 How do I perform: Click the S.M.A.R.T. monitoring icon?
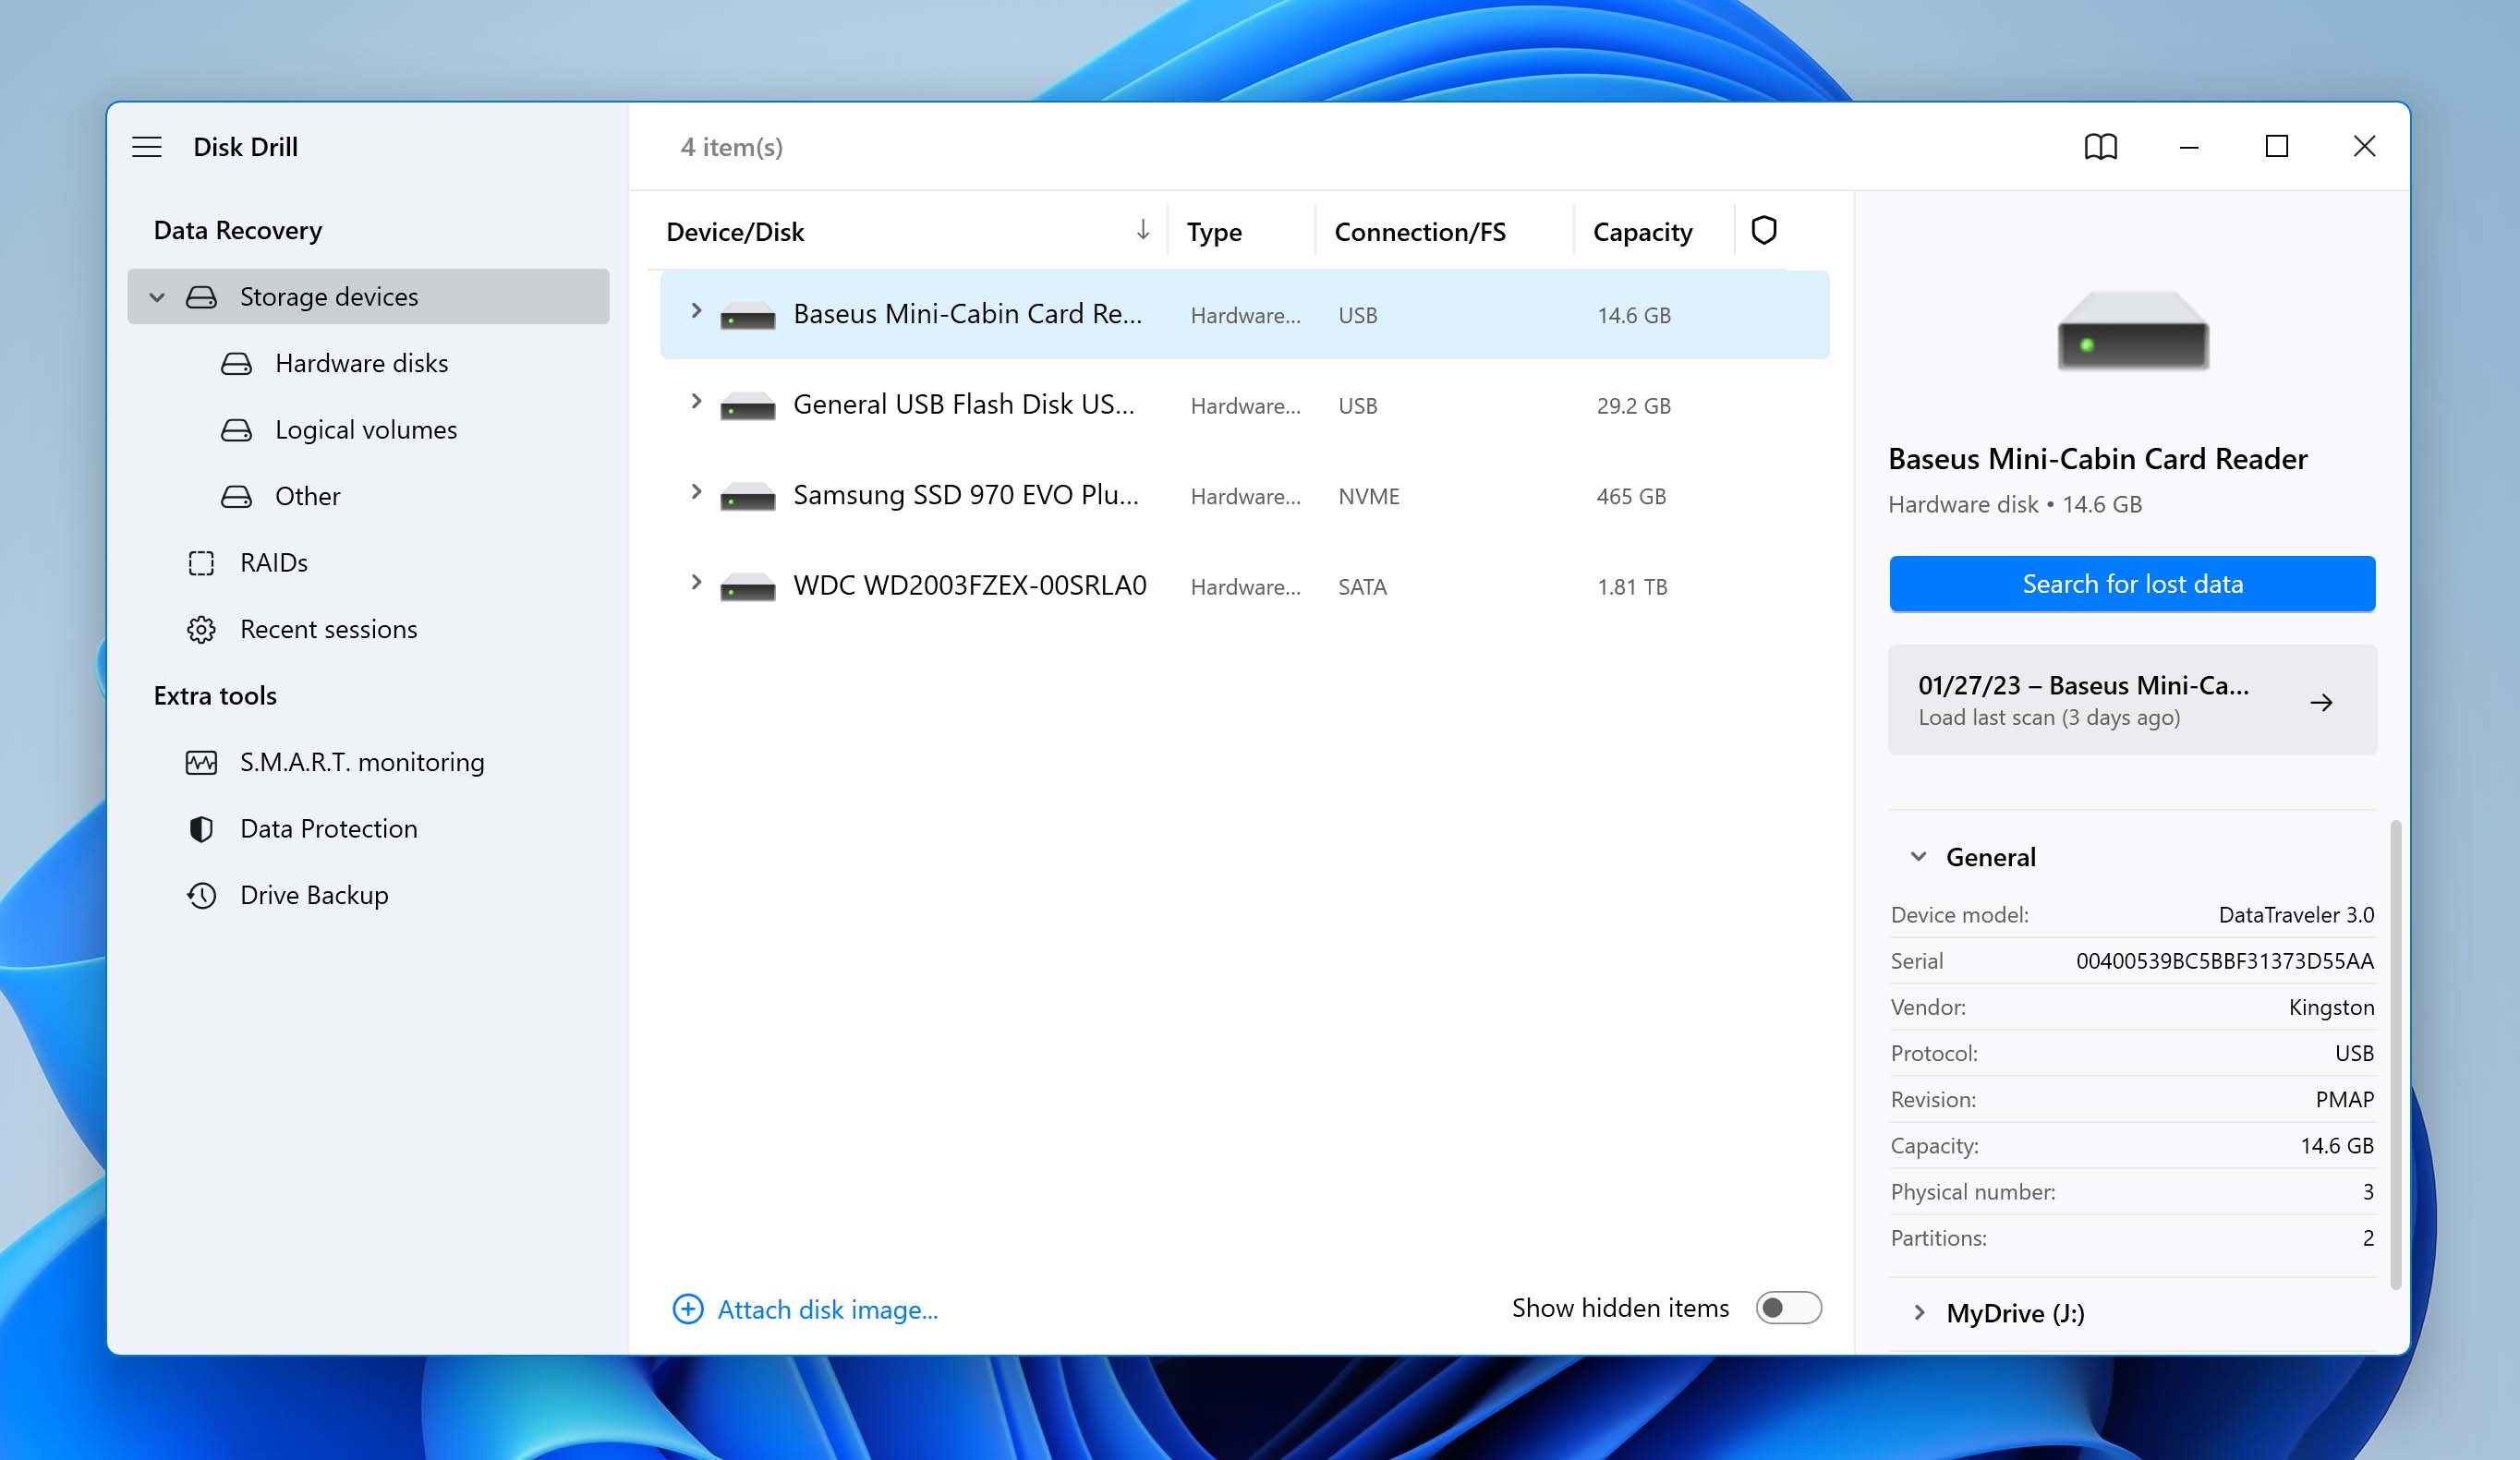click(x=203, y=761)
